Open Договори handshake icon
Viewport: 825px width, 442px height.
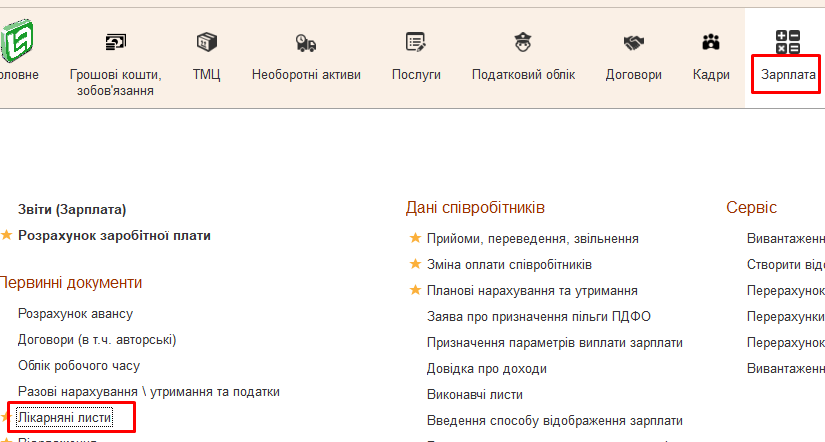tap(633, 43)
